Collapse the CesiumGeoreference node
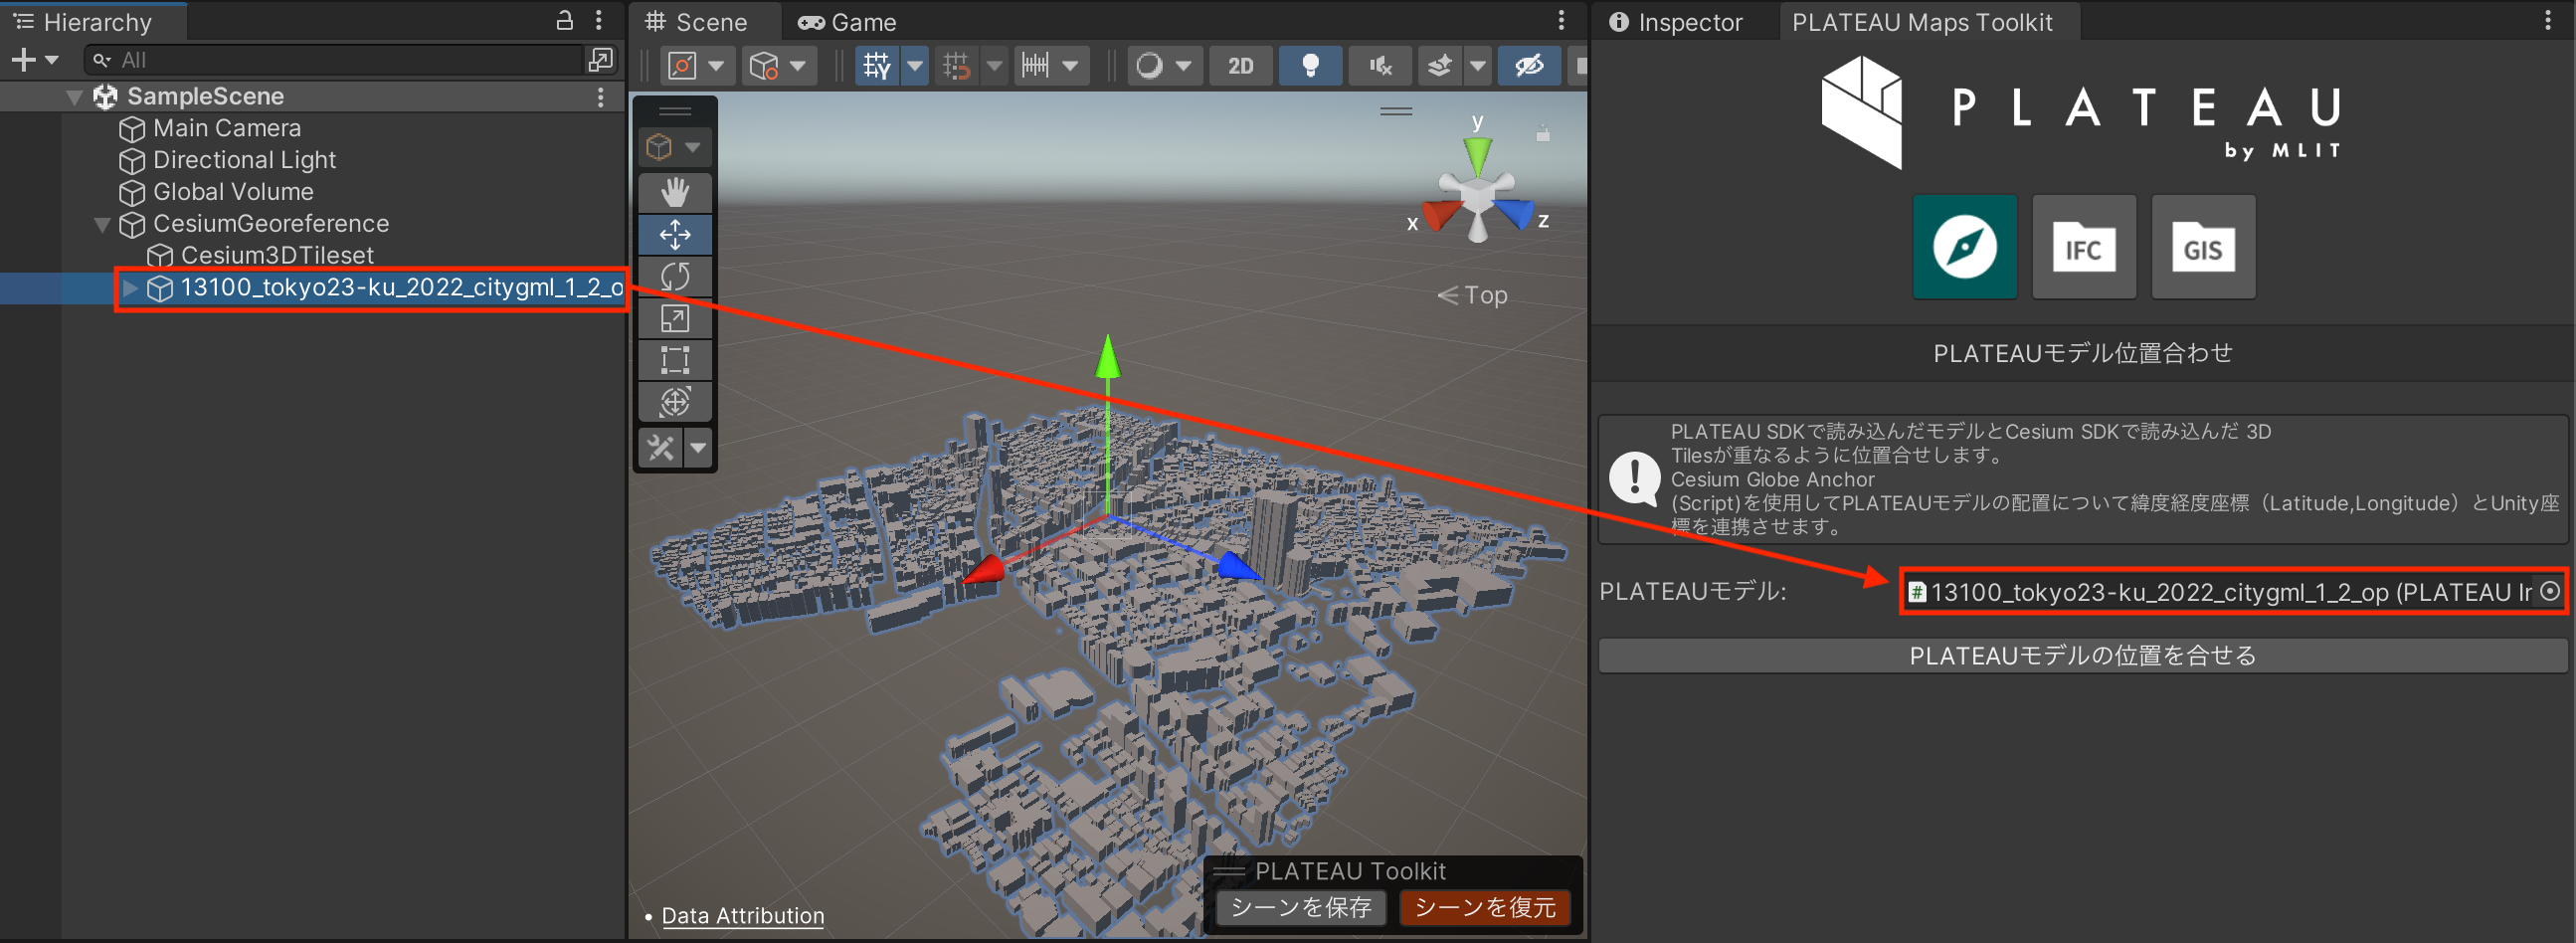Image resolution: width=2576 pixels, height=943 pixels. 102,224
